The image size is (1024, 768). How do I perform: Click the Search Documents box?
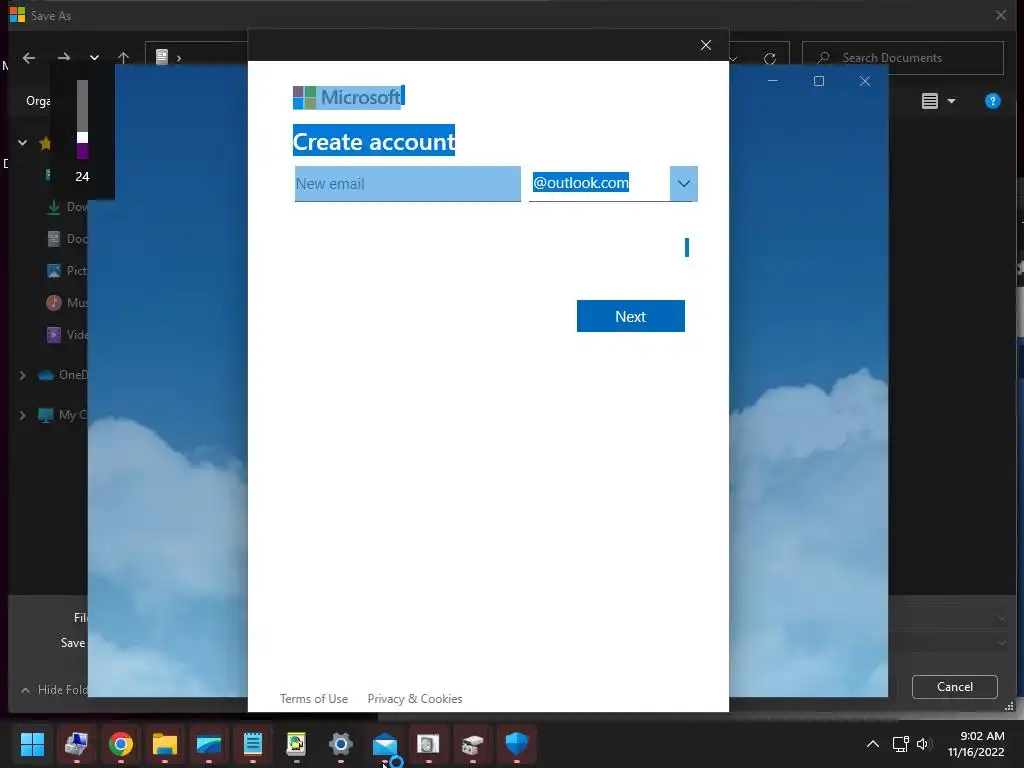(x=903, y=58)
